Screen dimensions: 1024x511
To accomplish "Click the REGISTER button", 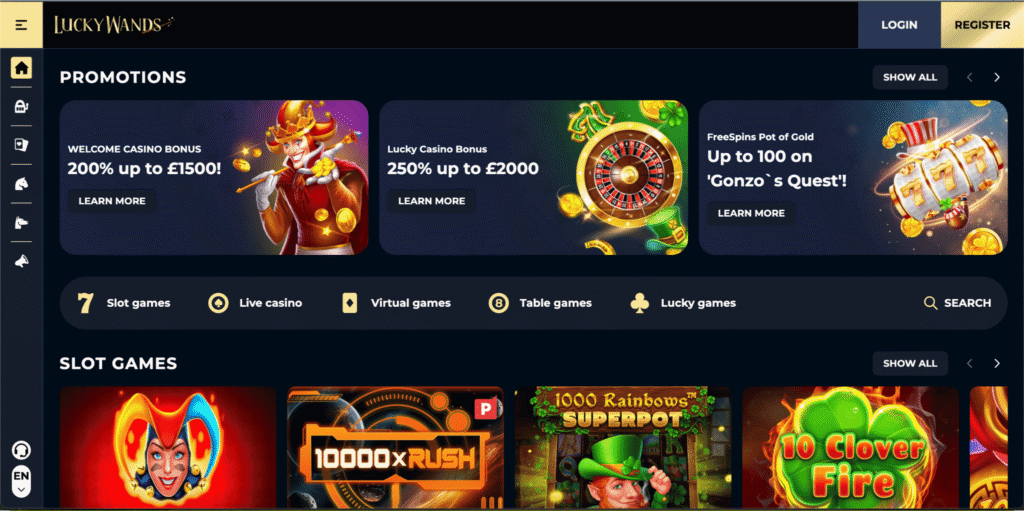I will (982, 25).
